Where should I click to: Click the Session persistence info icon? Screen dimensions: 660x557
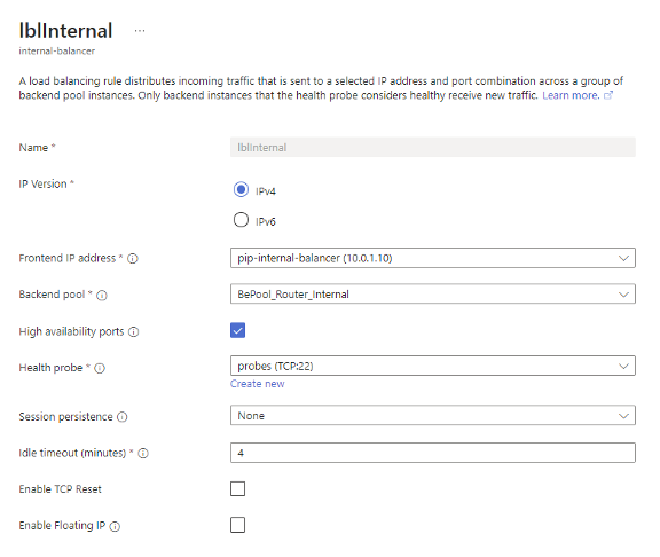click(122, 416)
